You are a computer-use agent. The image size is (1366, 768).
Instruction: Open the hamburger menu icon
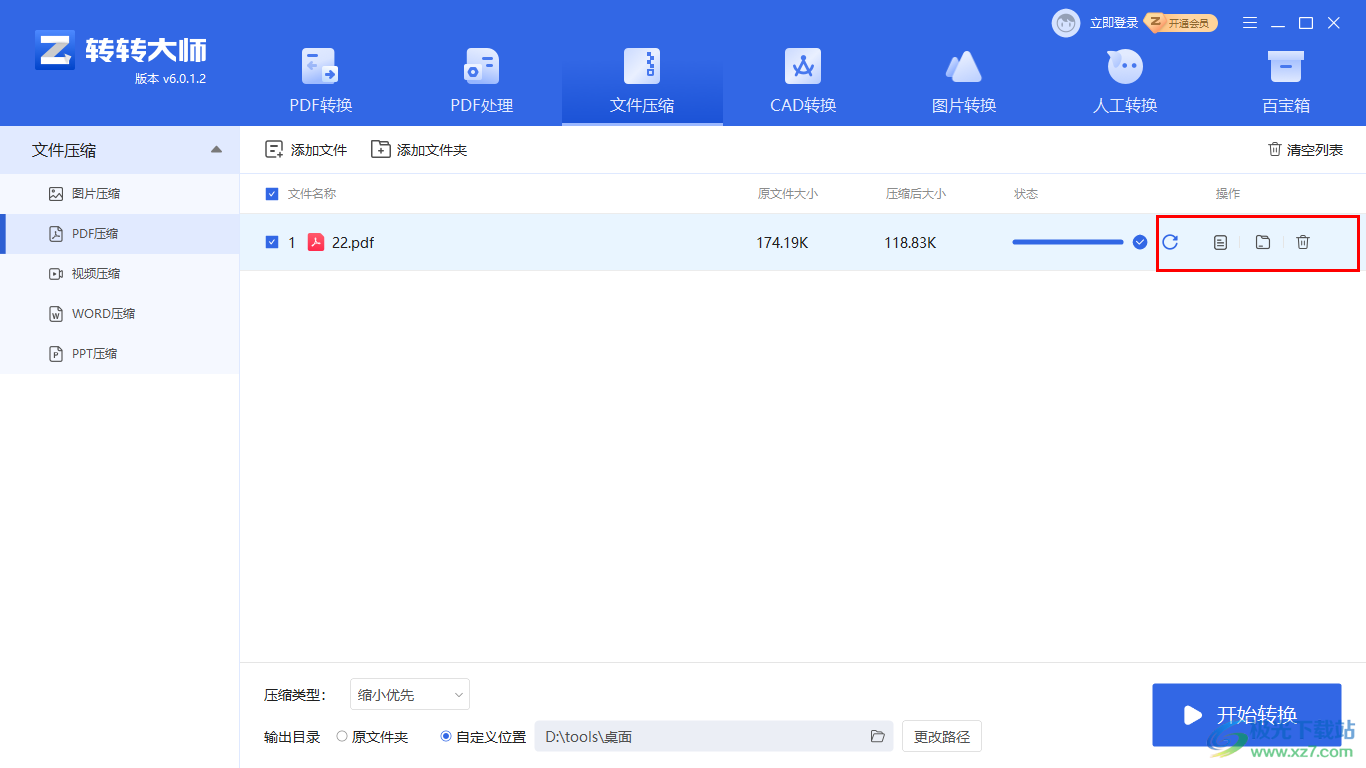1250,23
